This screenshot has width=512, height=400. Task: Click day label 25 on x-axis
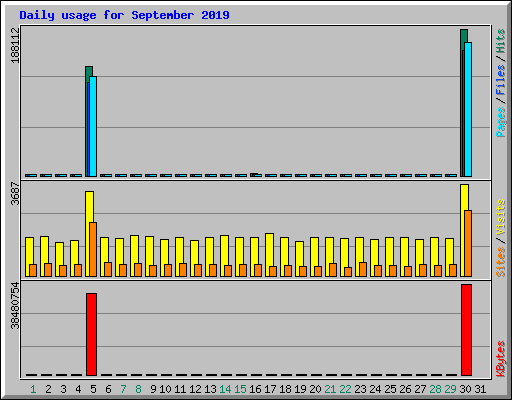pyautogui.click(x=390, y=389)
